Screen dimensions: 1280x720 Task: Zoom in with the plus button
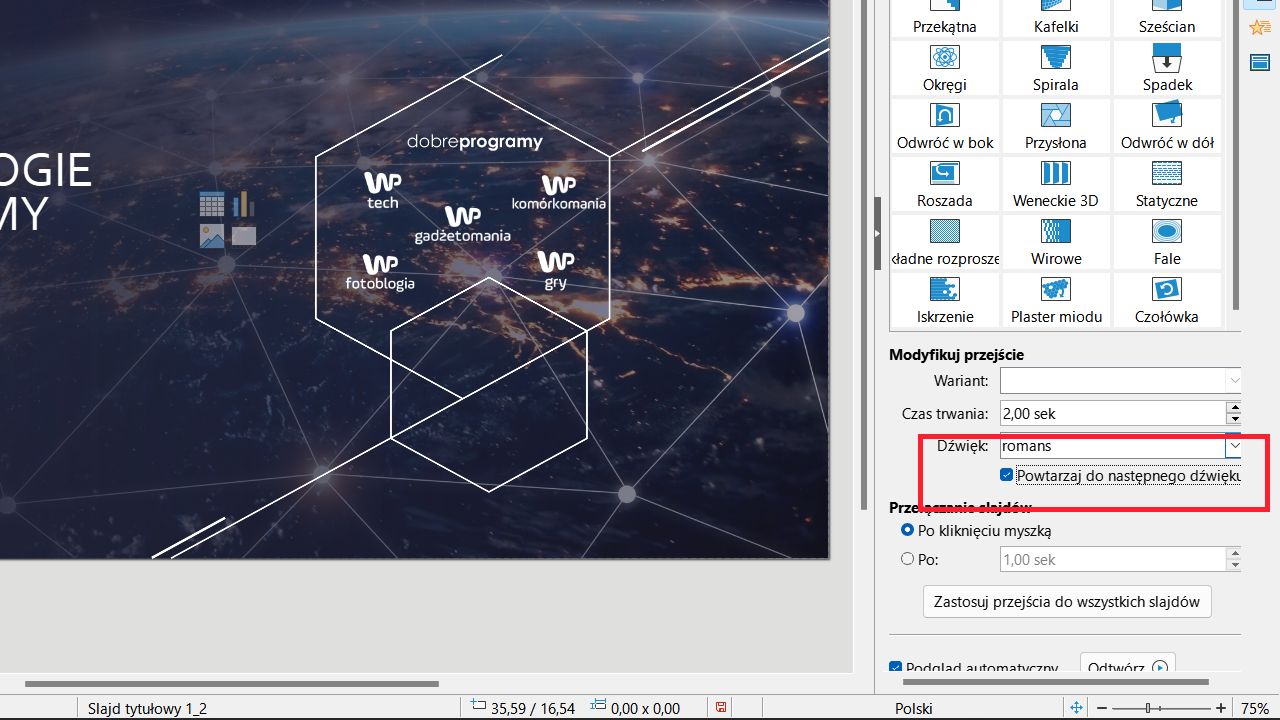[x=1221, y=708]
